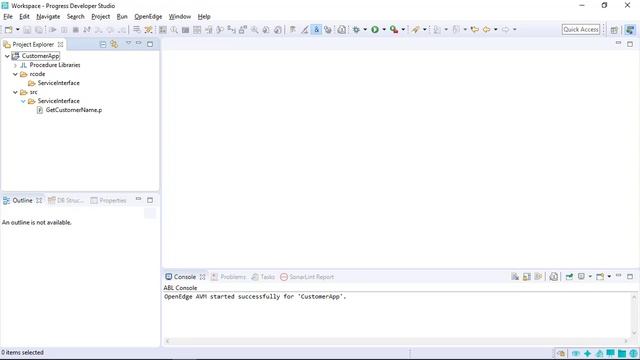Screen dimensions: 640x360
Task: Open the New wizard icon in toolbar
Action: [8, 30]
